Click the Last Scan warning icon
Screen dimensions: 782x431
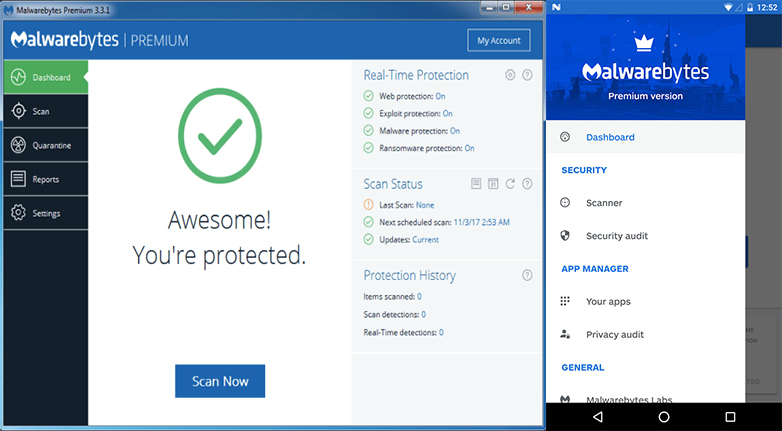tap(369, 205)
